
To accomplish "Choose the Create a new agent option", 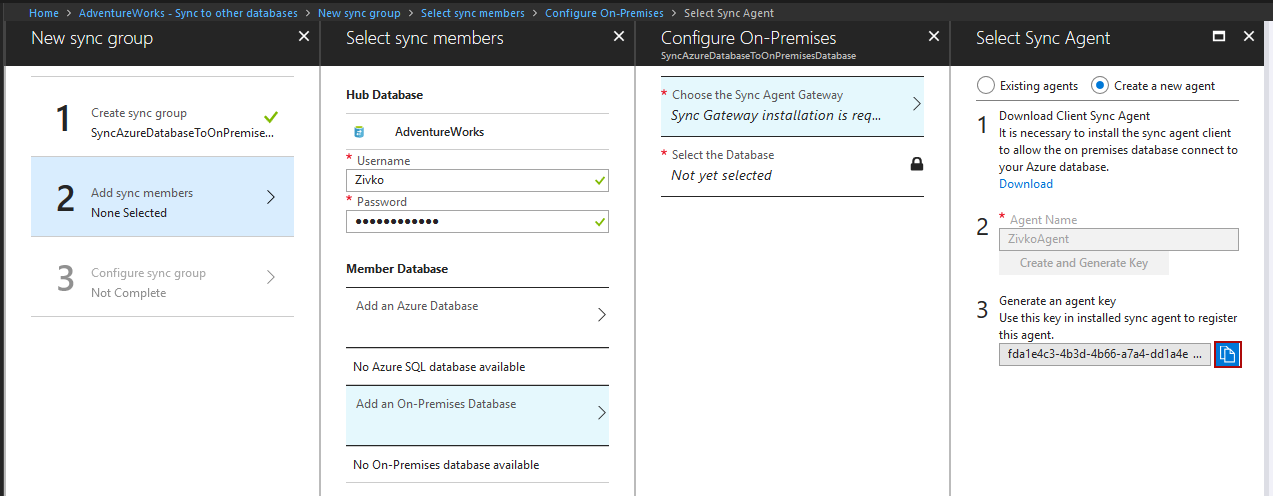I will click(x=1100, y=86).
